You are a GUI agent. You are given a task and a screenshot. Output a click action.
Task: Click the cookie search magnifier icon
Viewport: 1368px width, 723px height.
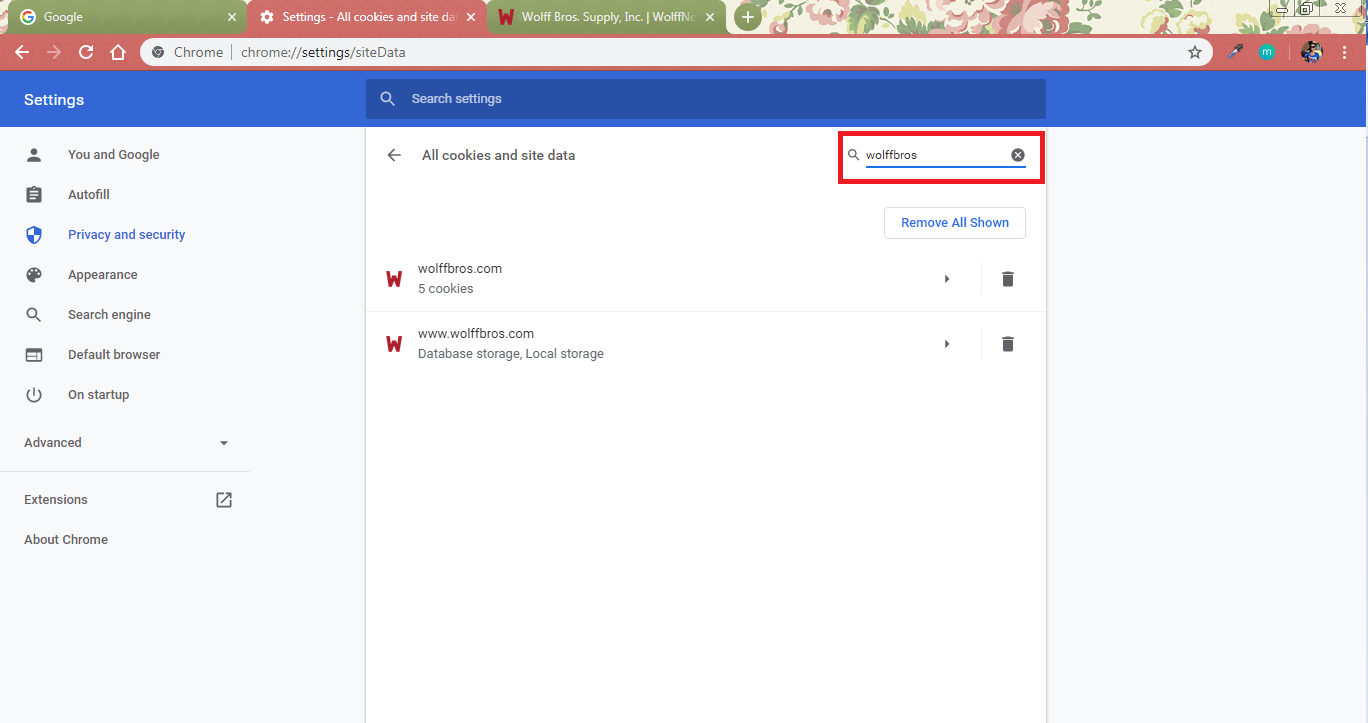click(x=854, y=155)
